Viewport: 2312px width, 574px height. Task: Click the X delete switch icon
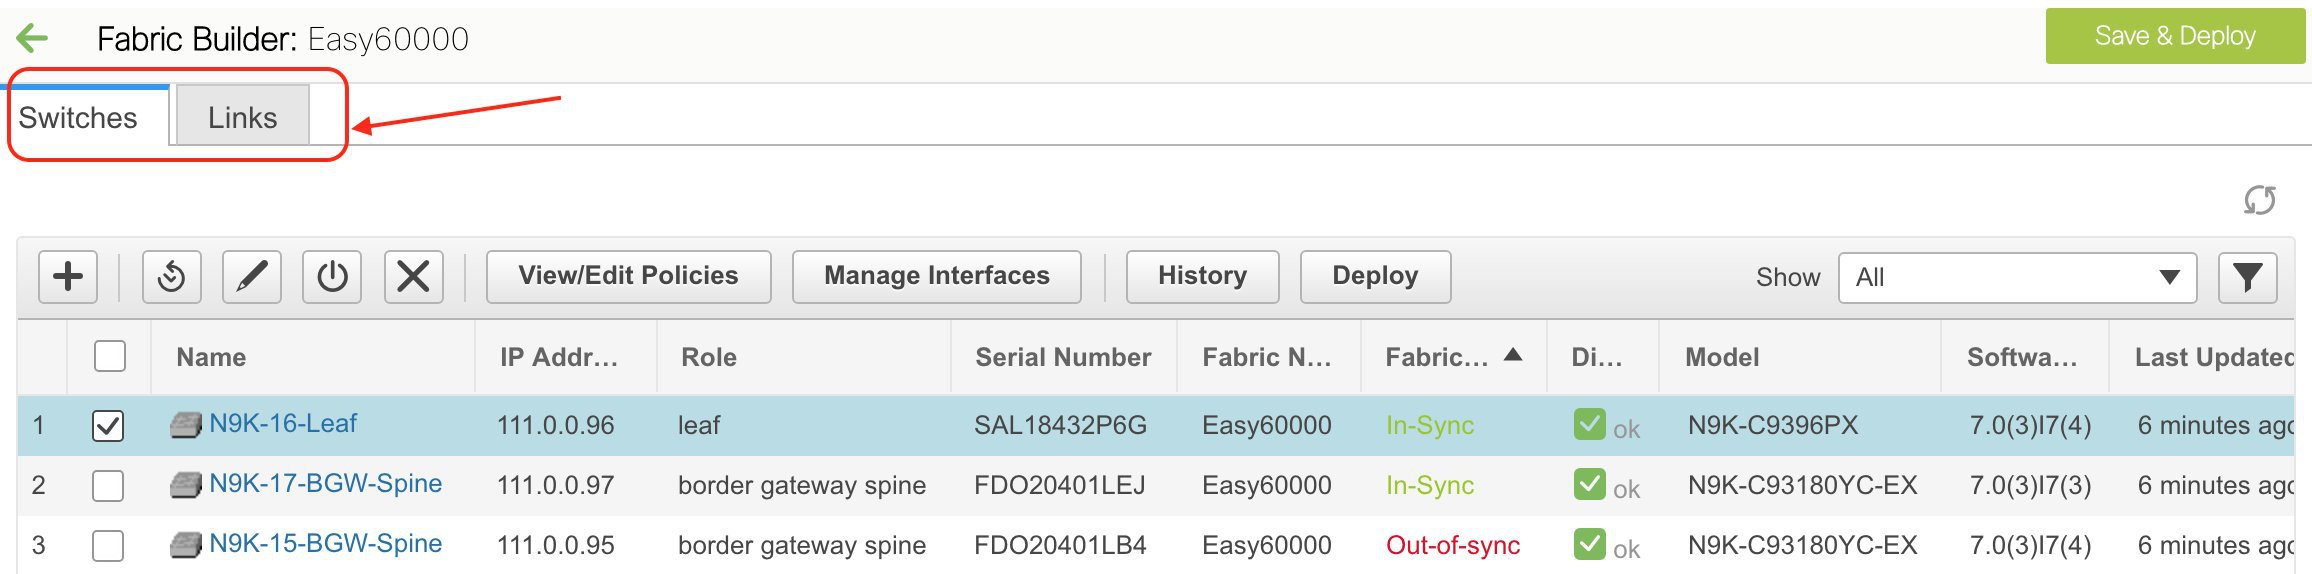point(413,276)
